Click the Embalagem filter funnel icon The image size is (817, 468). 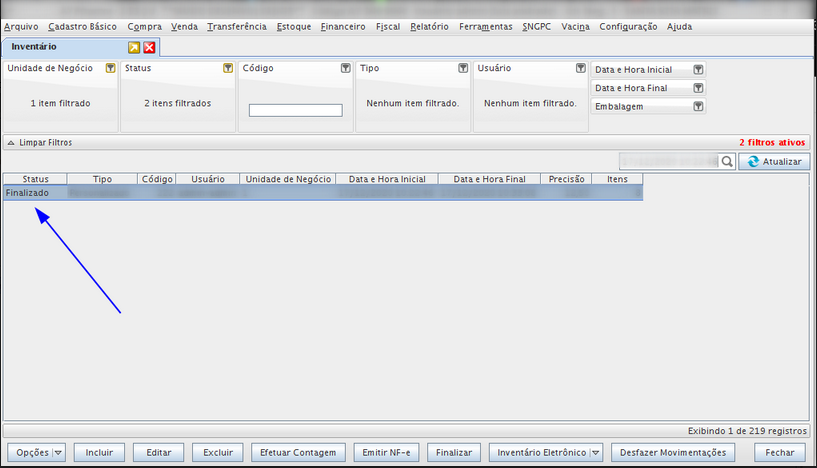[698, 106]
